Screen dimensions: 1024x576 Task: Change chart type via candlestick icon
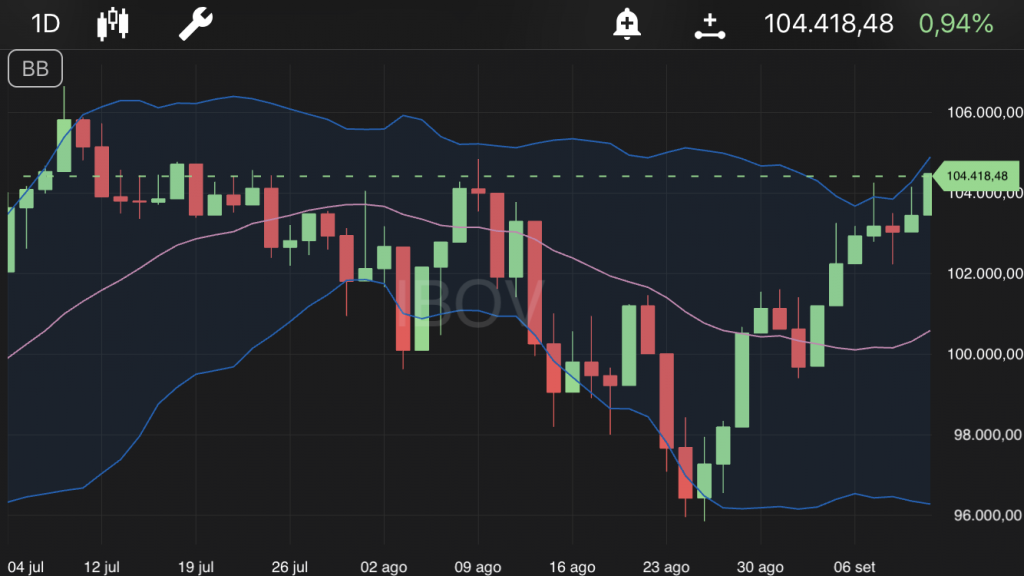[113, 24]
